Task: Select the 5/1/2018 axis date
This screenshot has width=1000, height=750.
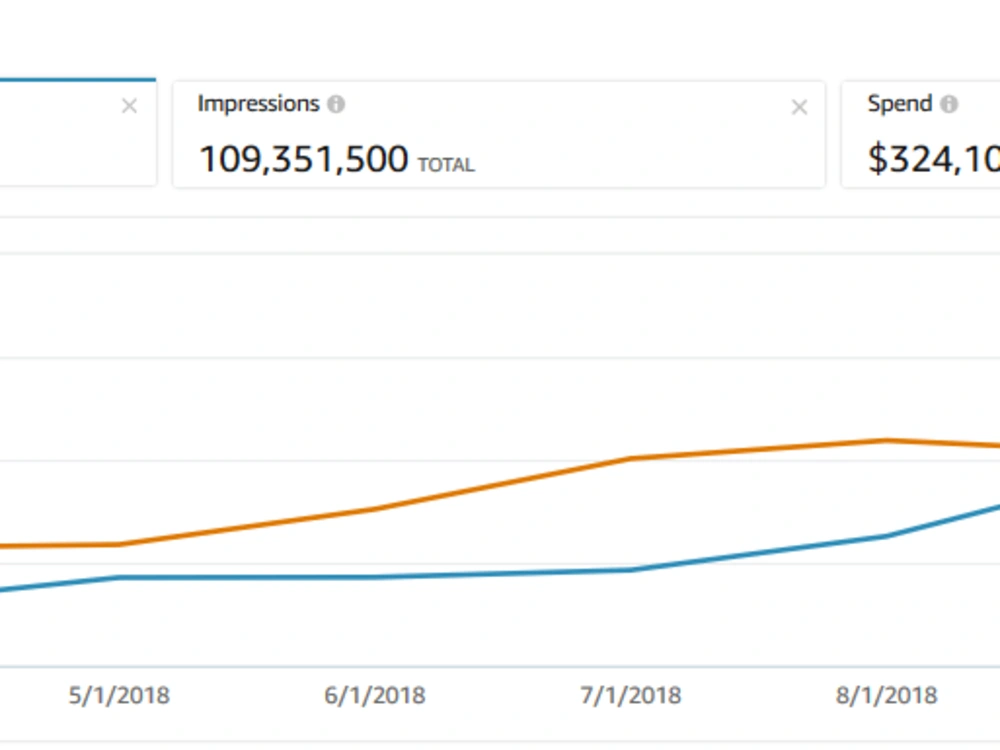Action: 119,695
